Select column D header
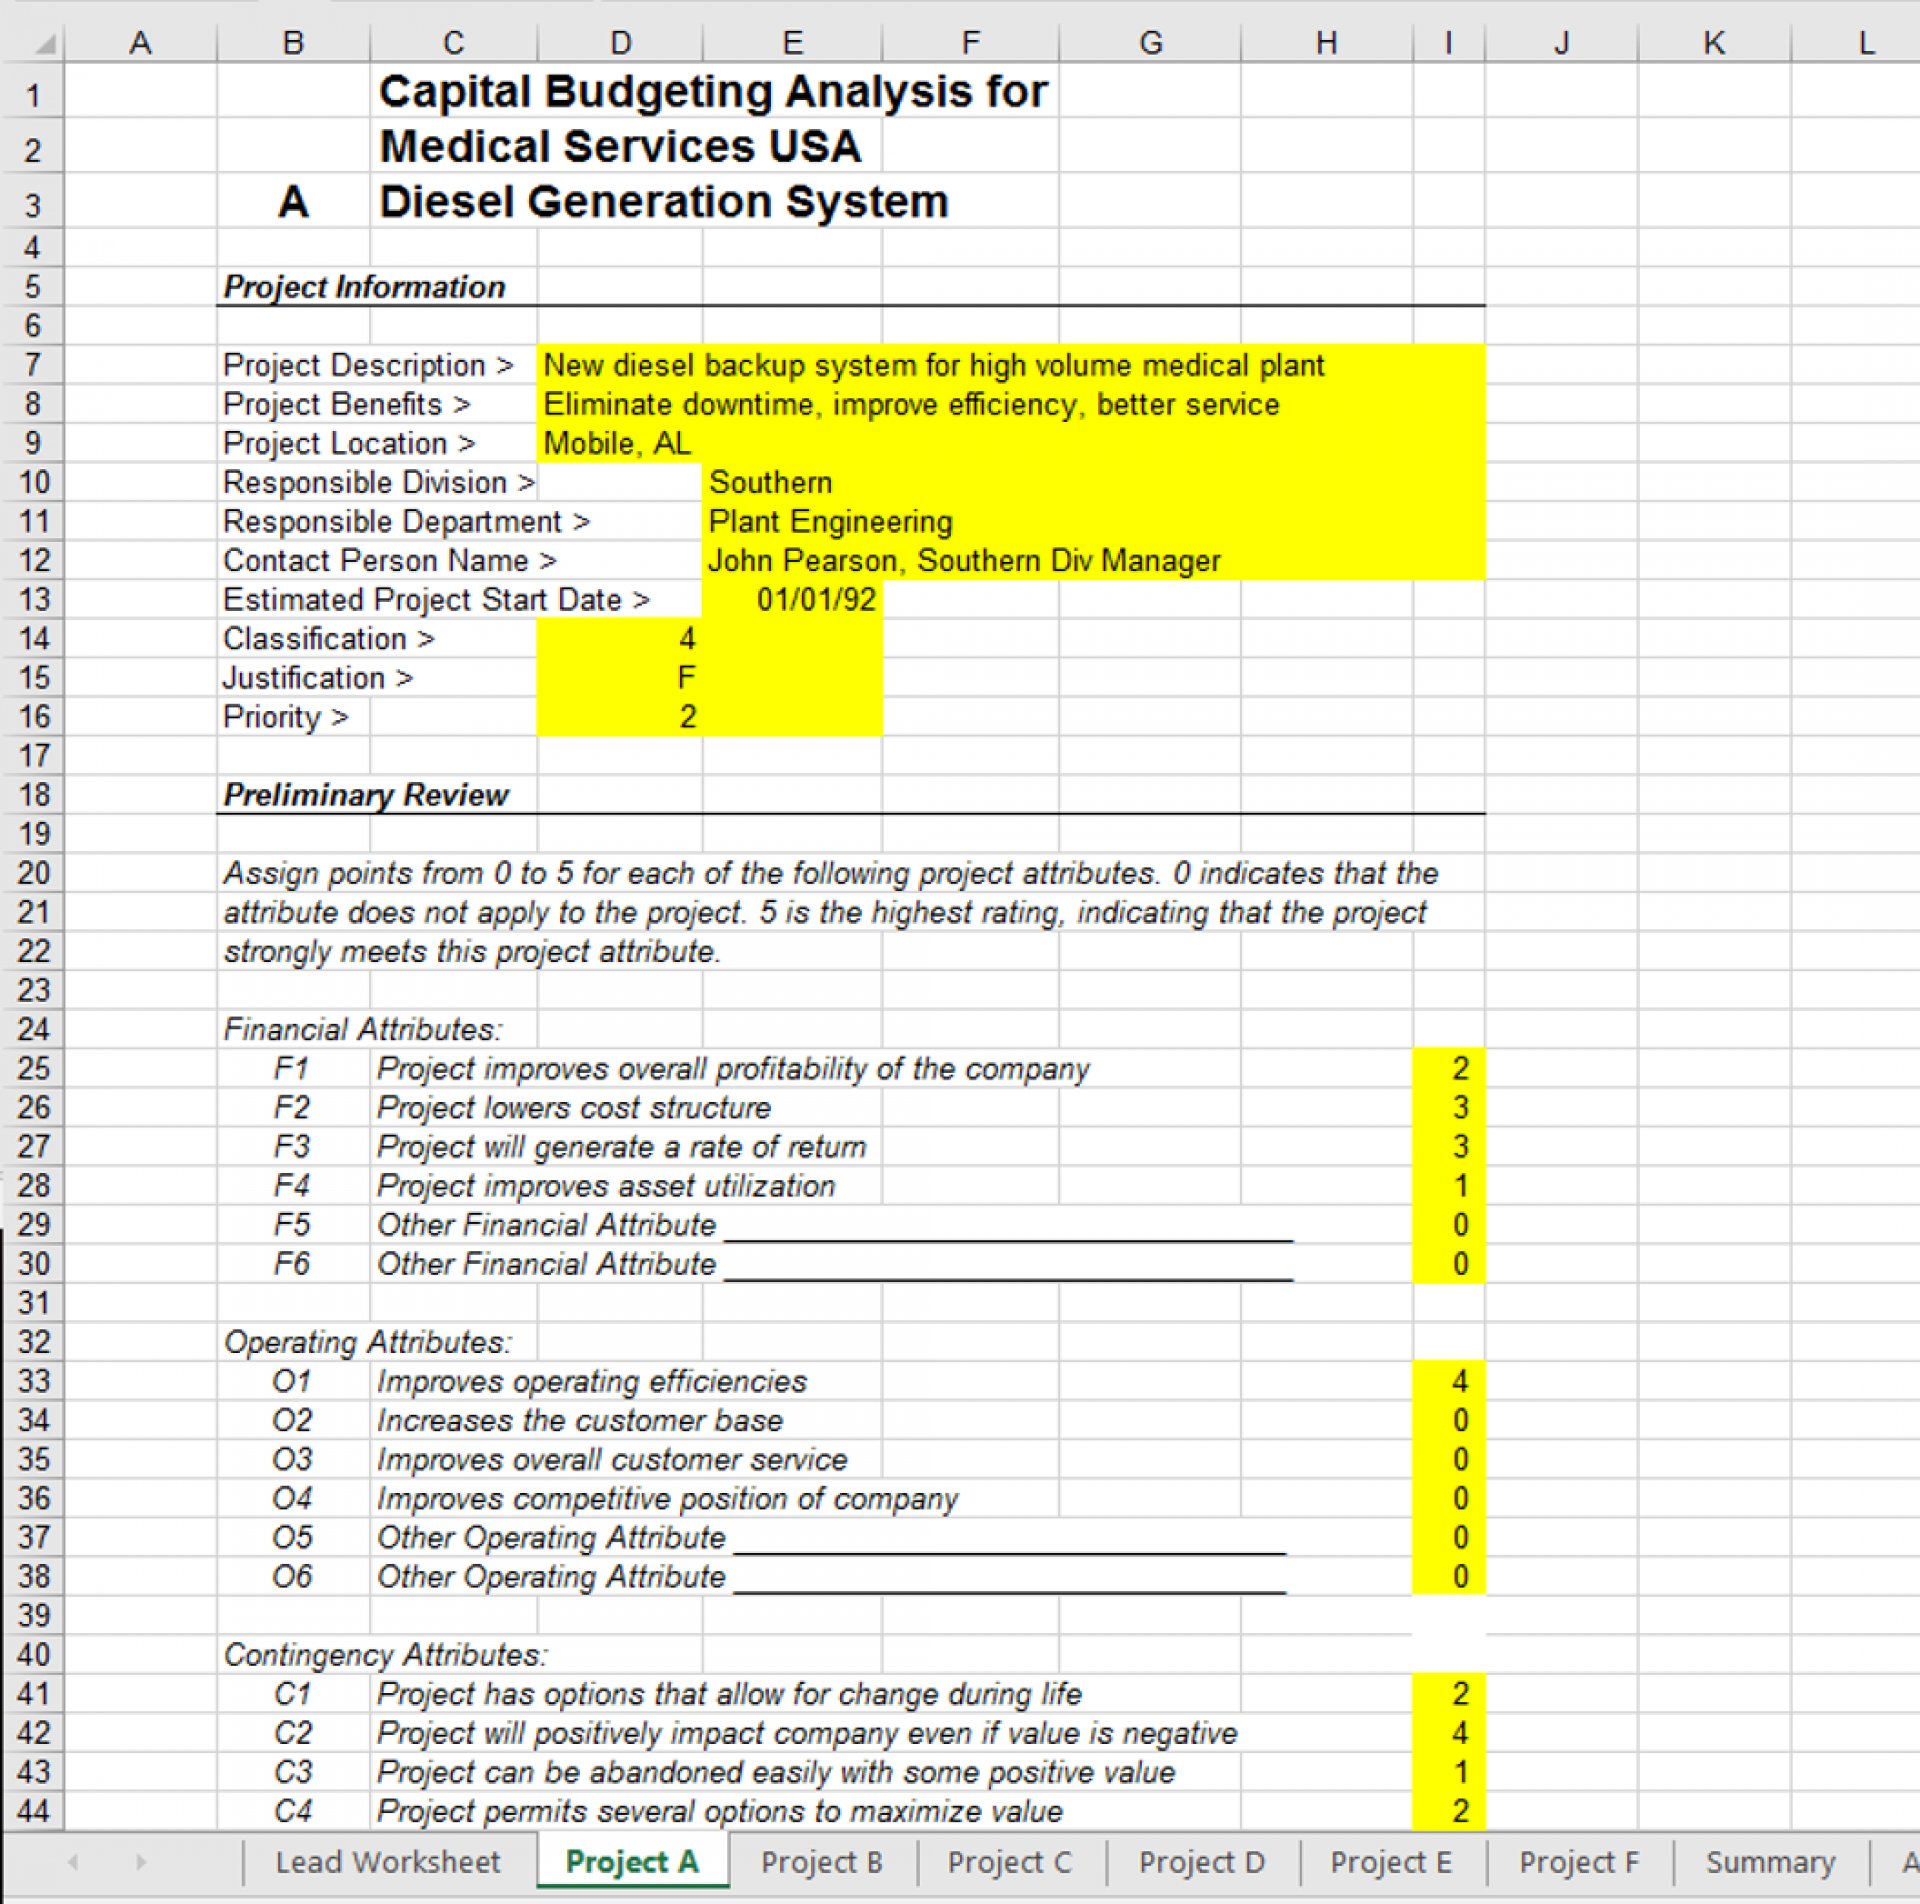Image resolution: width=1920 pixels, height=1904 pixels. [x=620, y=43]
